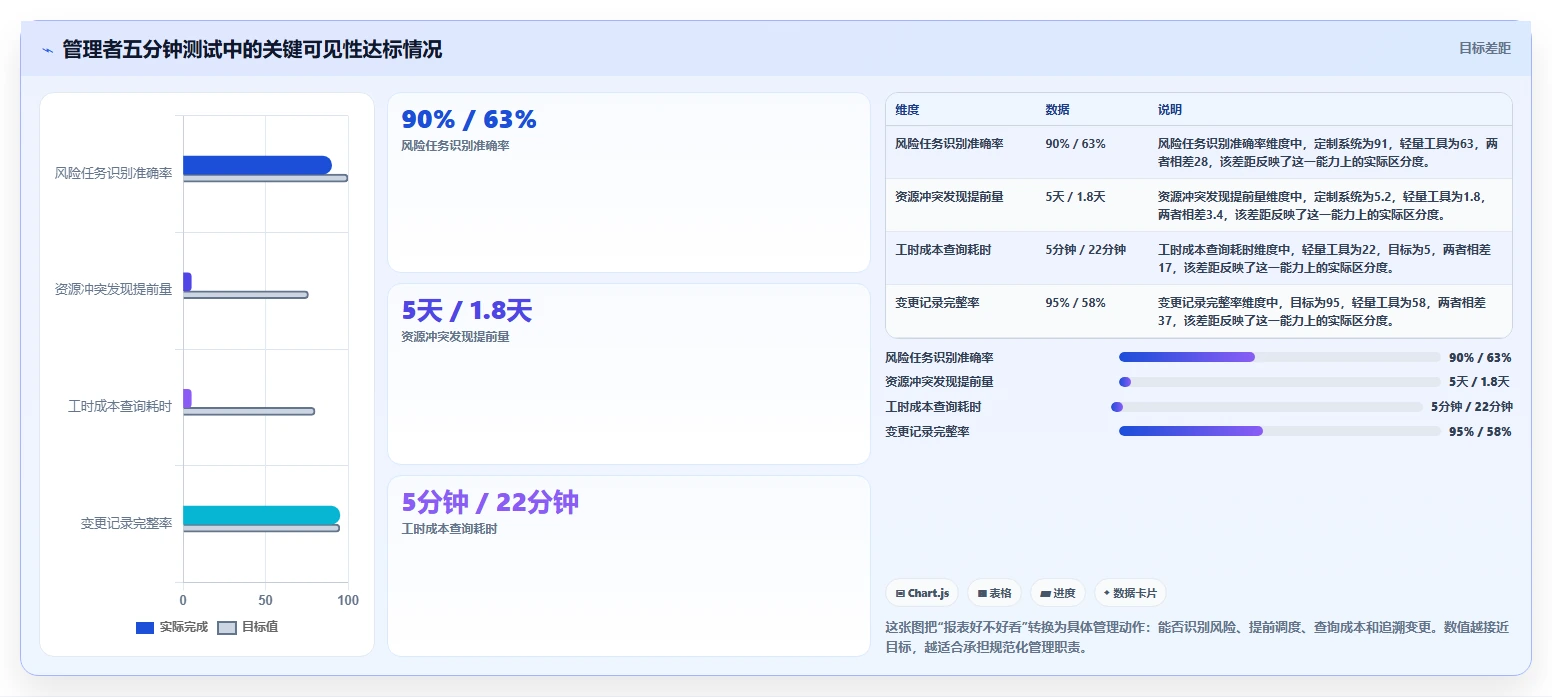
Task: Click the cyan 变更记录完整率 chart bar
Action: tap(261, 515)
